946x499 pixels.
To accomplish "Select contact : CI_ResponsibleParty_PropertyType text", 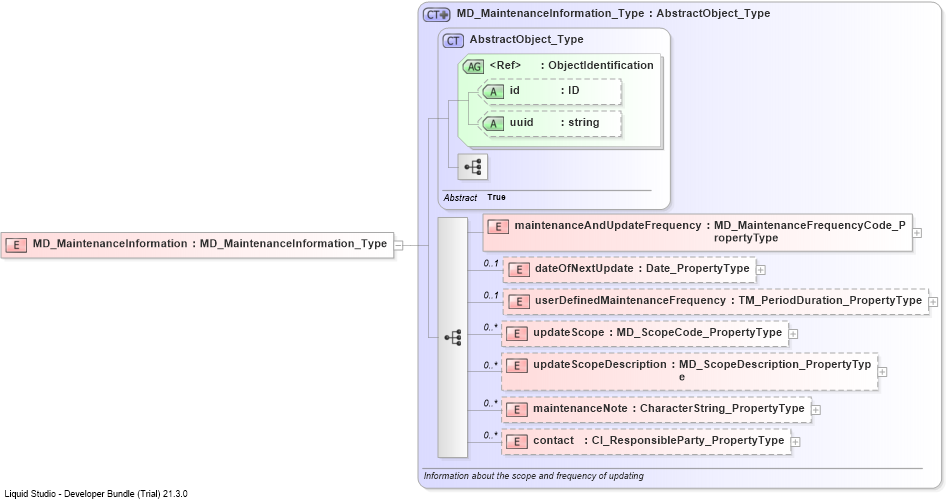I will (x=658, y=440).
